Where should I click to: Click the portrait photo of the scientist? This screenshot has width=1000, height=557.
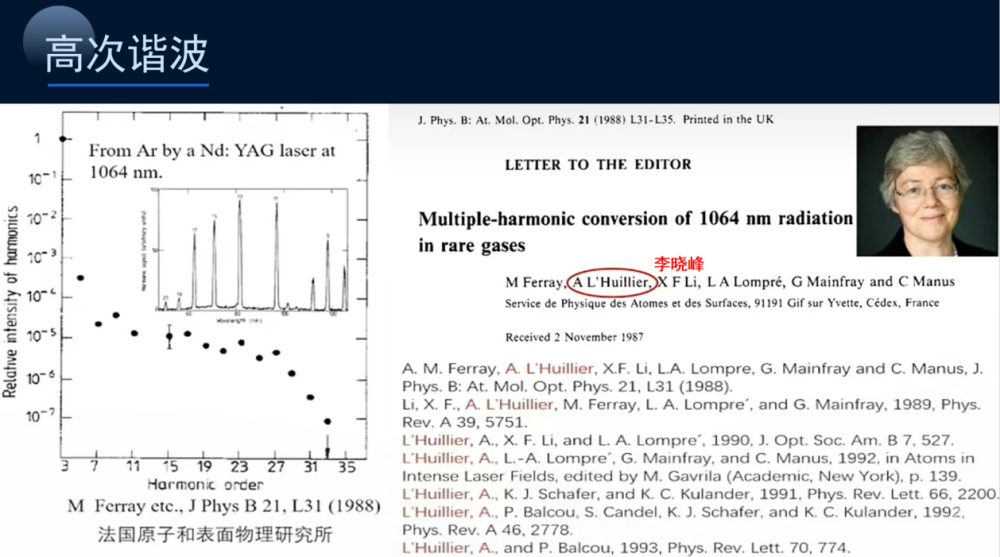tap(927, 192)
